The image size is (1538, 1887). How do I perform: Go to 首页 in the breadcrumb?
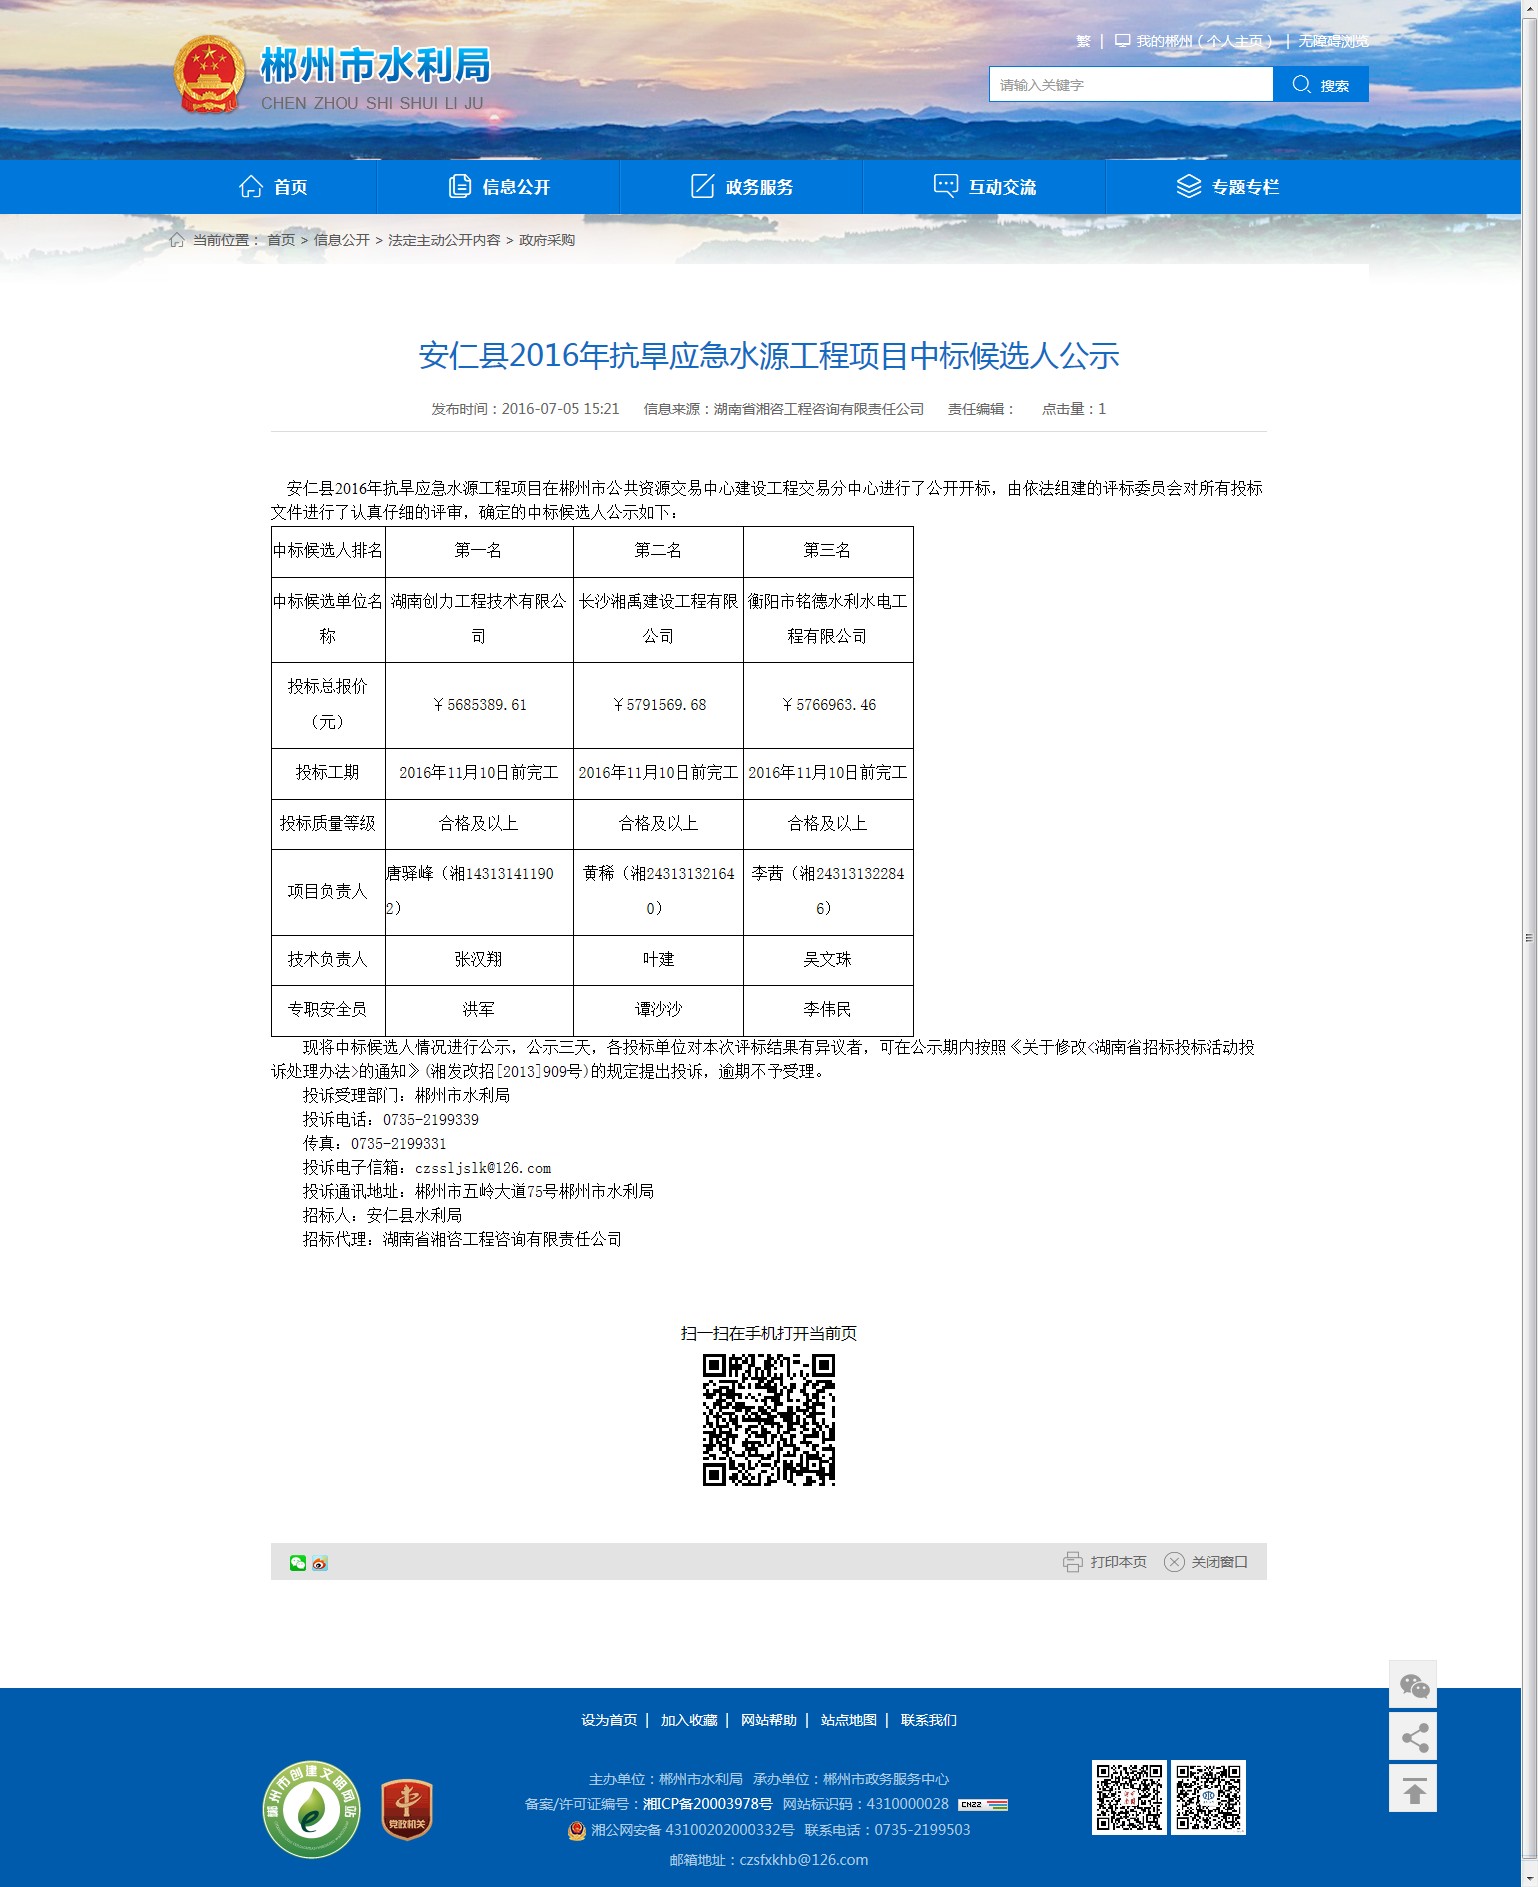coord(281,240)
